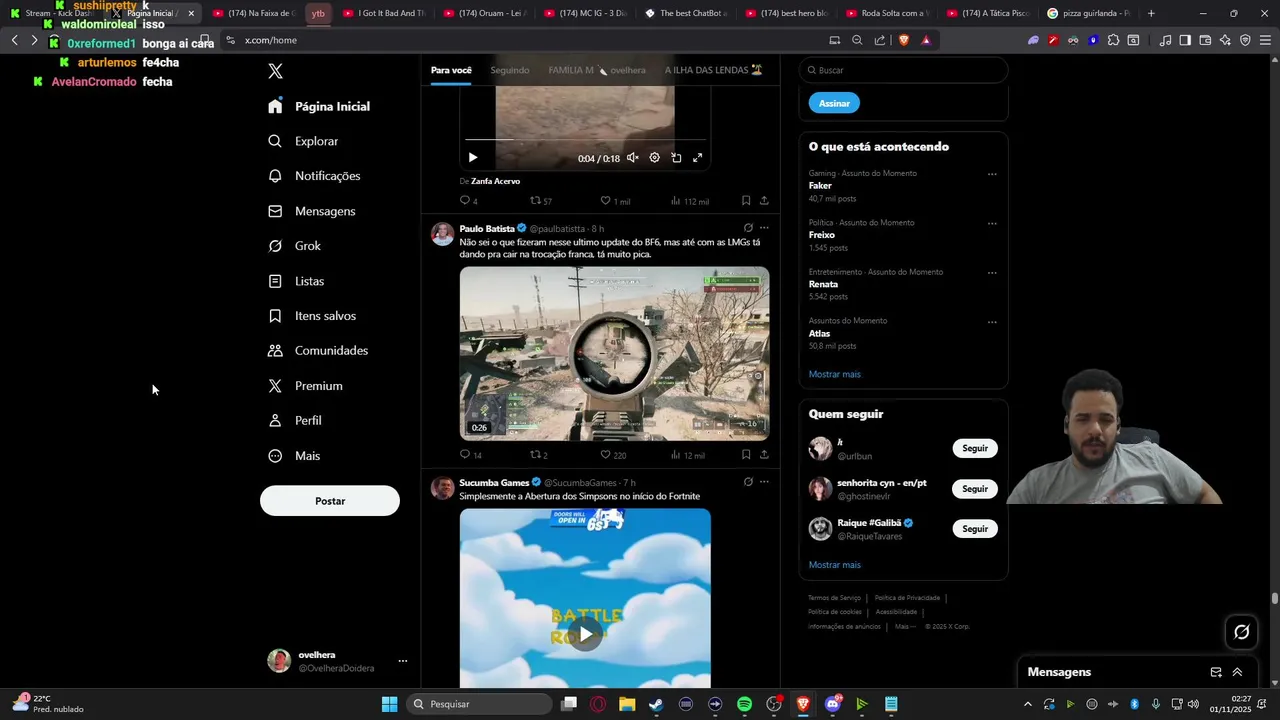Switch to the Para você tab
1280x720 pixels.
tap(451, 70)
